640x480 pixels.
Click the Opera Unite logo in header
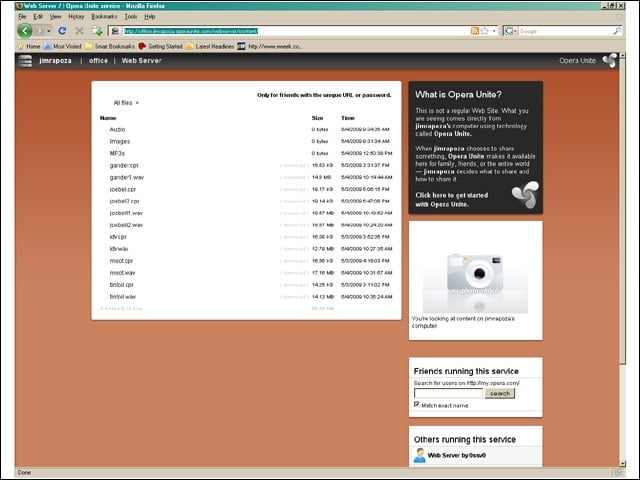point(610,60)
